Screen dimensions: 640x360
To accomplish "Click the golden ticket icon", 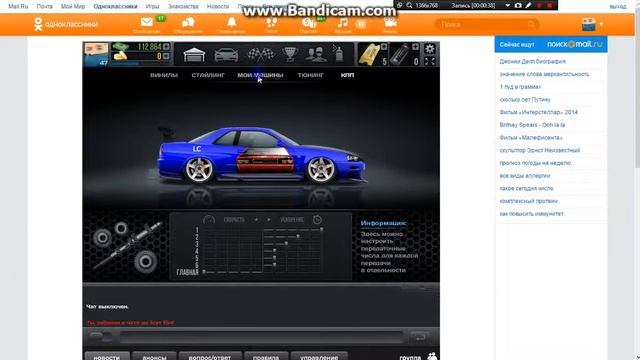I will coord(369,55).
